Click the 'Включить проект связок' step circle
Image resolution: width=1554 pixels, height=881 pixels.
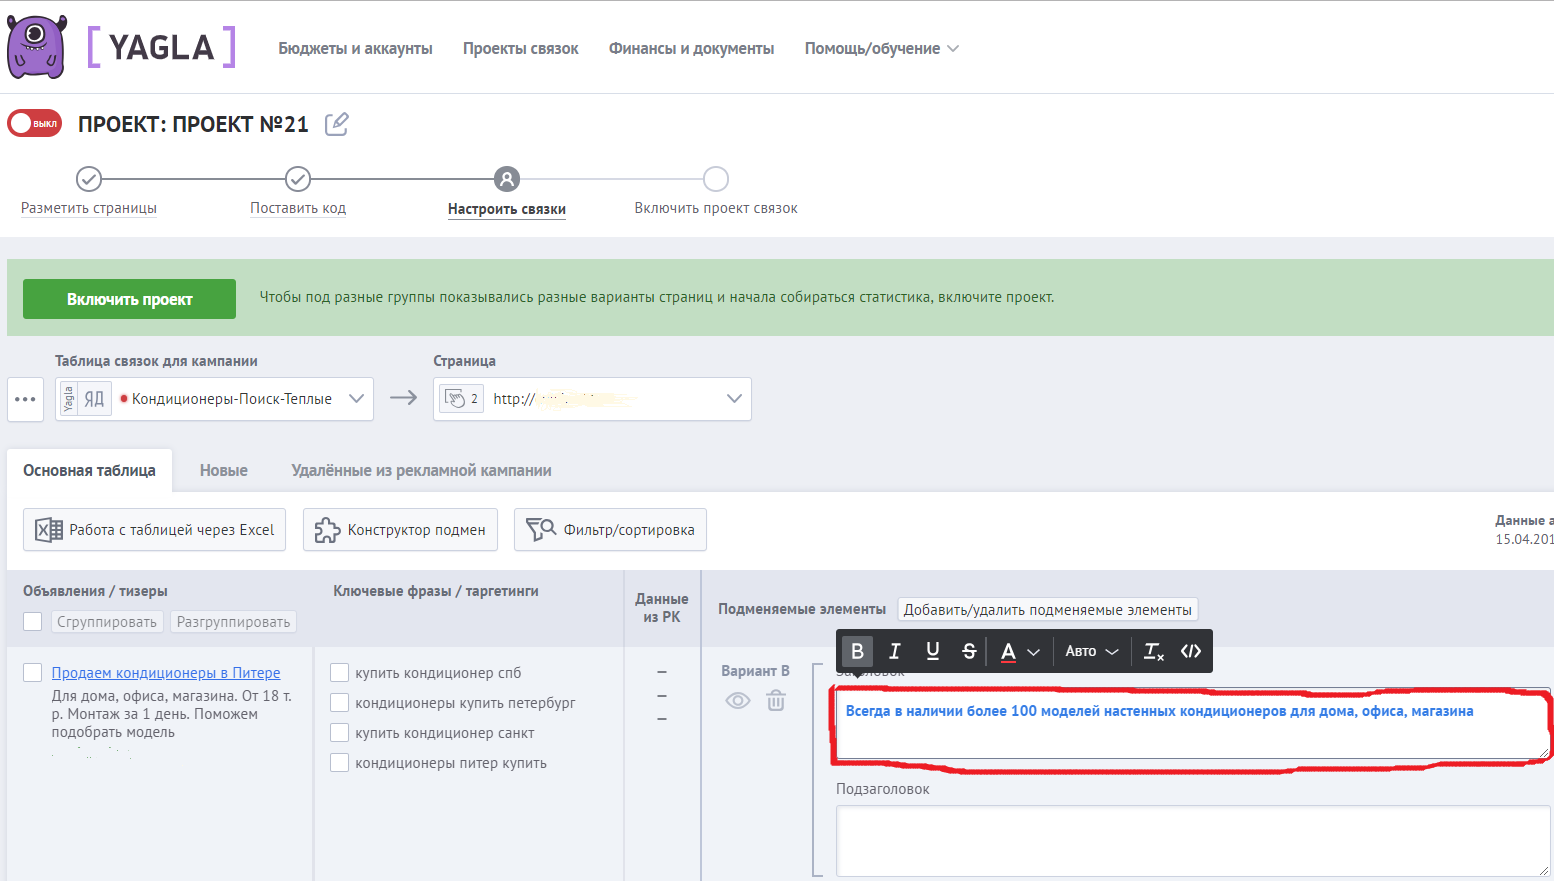point(716,179)
